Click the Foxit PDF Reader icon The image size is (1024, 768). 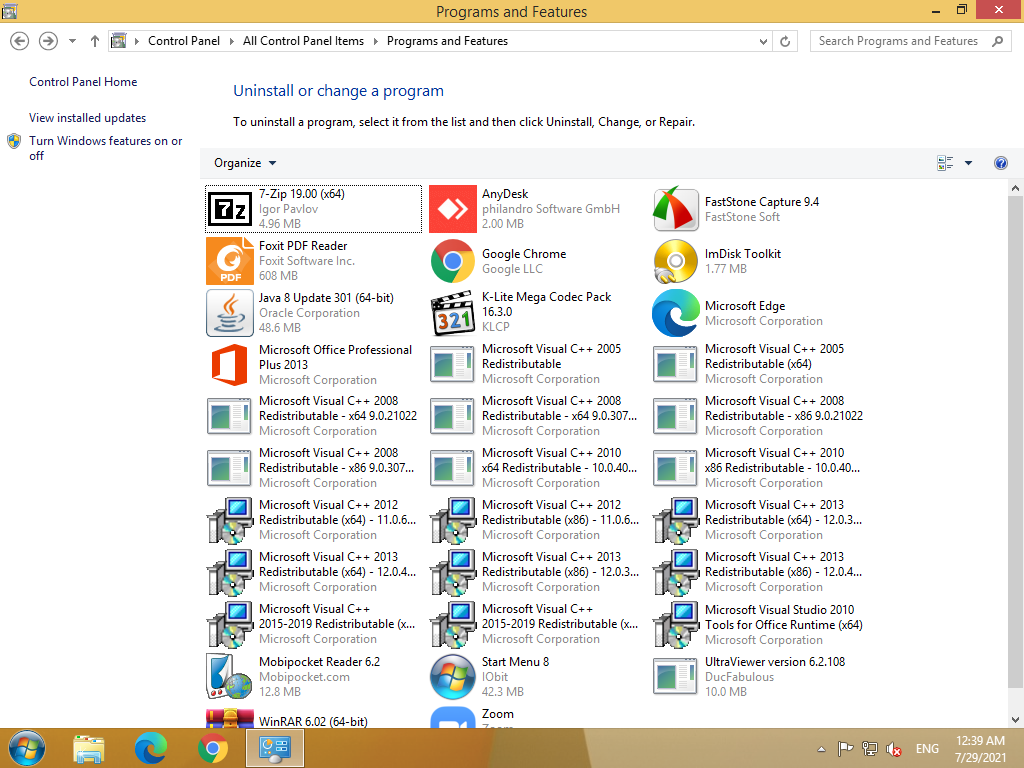(231, 261)
